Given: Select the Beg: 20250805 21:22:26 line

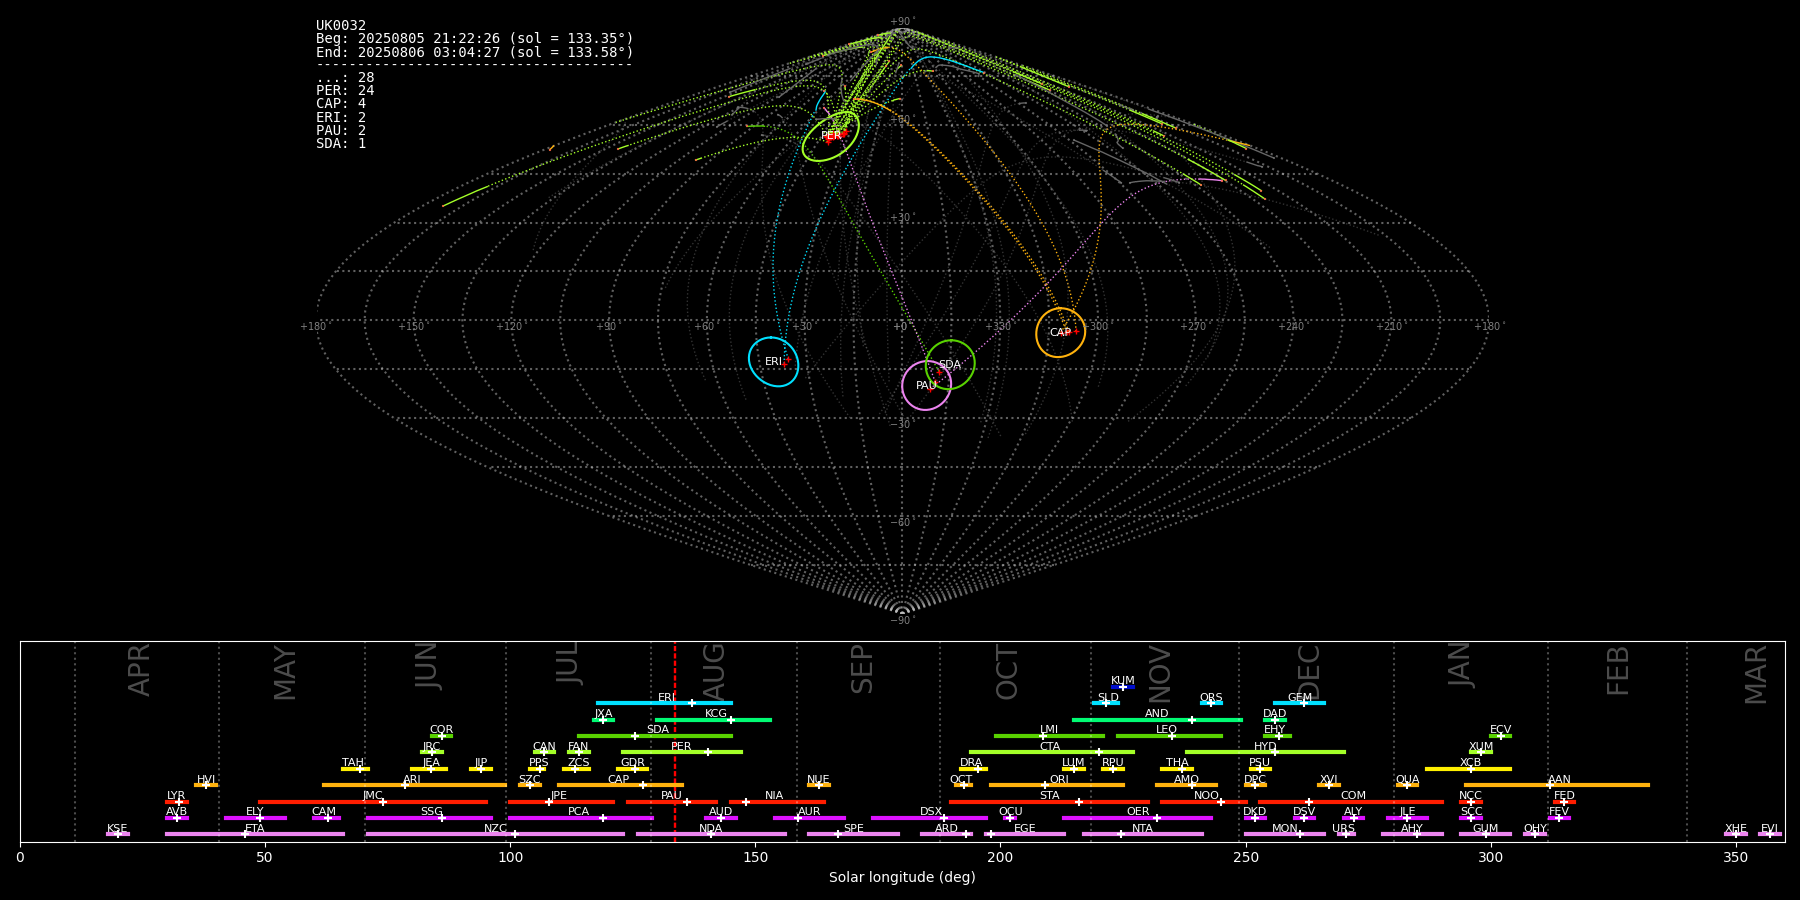Looking at the screenshot, I should point(475,39).
